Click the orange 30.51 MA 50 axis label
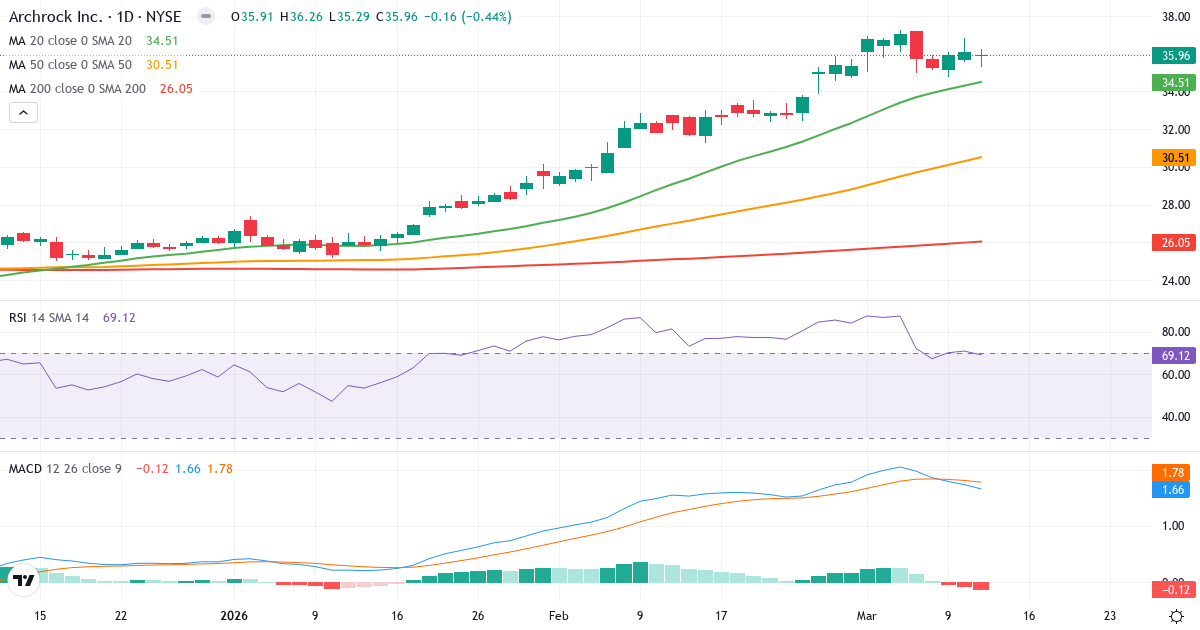Screen dimensions: 1200x630 (1172, 156)
